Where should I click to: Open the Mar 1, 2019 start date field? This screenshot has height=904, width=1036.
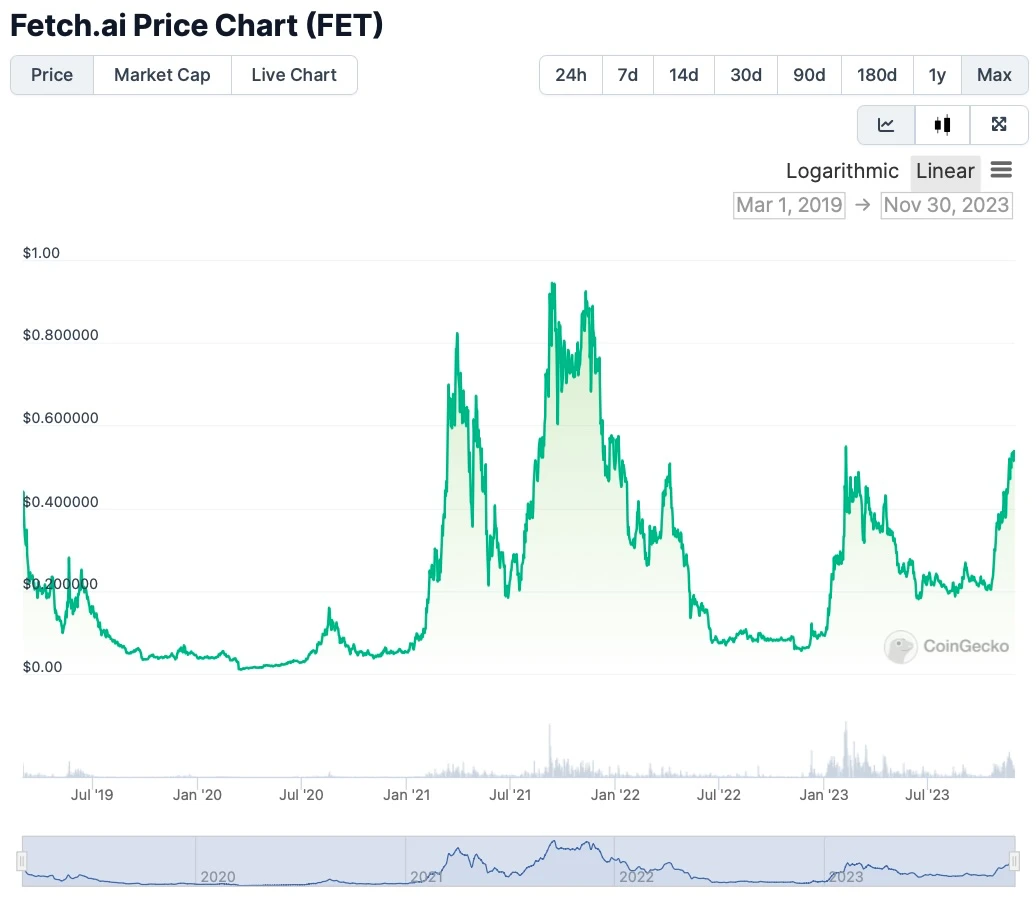[789, 206]
